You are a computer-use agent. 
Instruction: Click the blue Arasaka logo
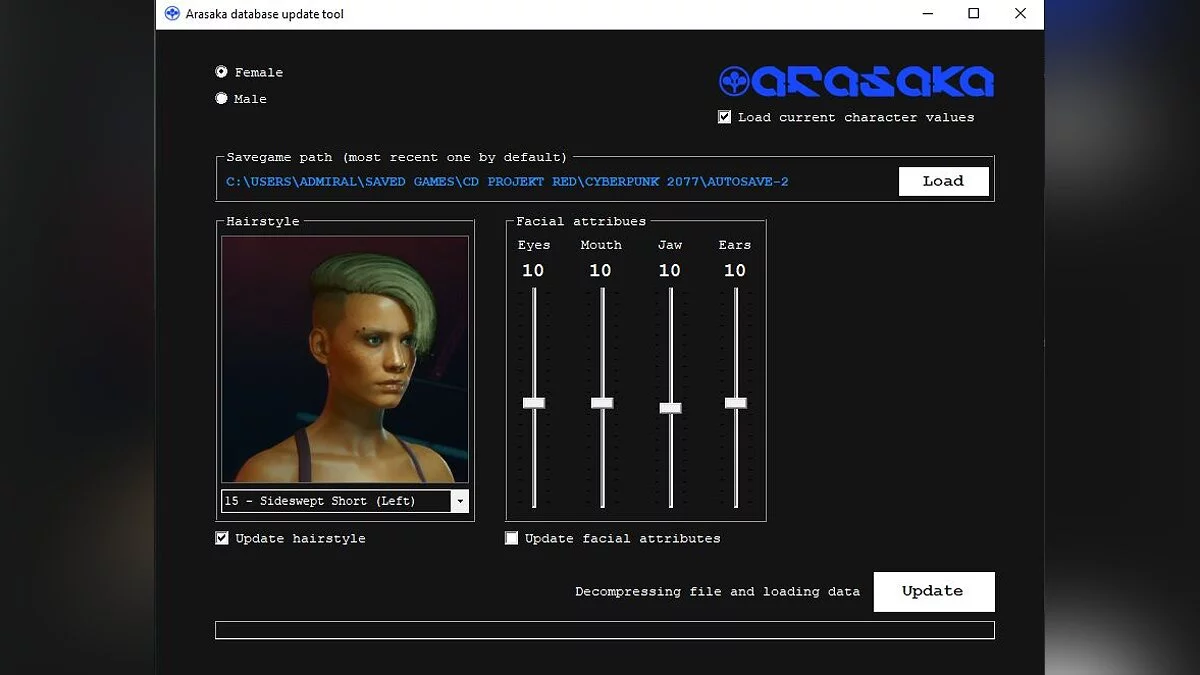[856, 82]
